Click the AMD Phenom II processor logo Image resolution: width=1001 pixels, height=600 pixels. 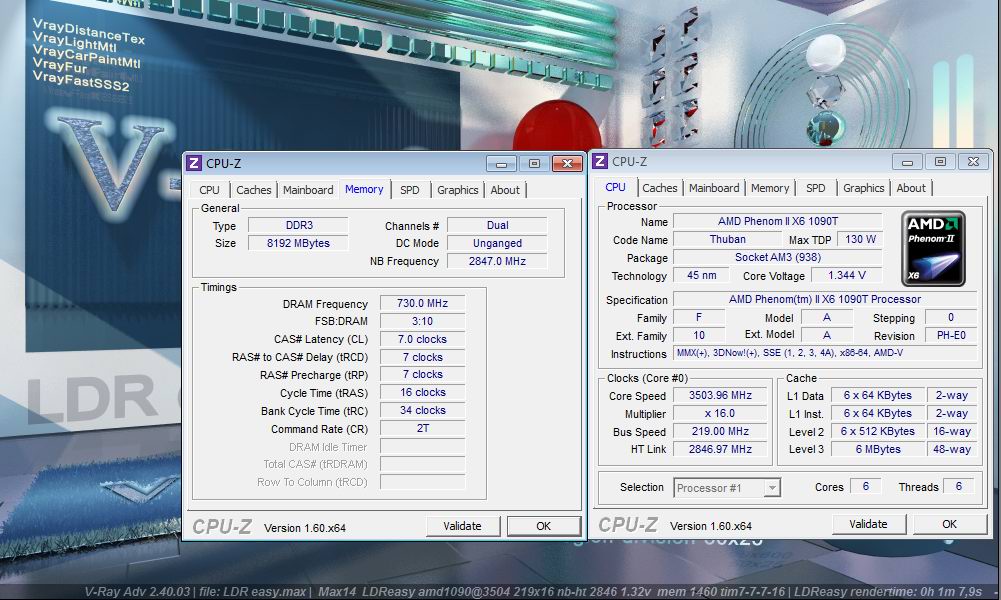pos(933,248)
